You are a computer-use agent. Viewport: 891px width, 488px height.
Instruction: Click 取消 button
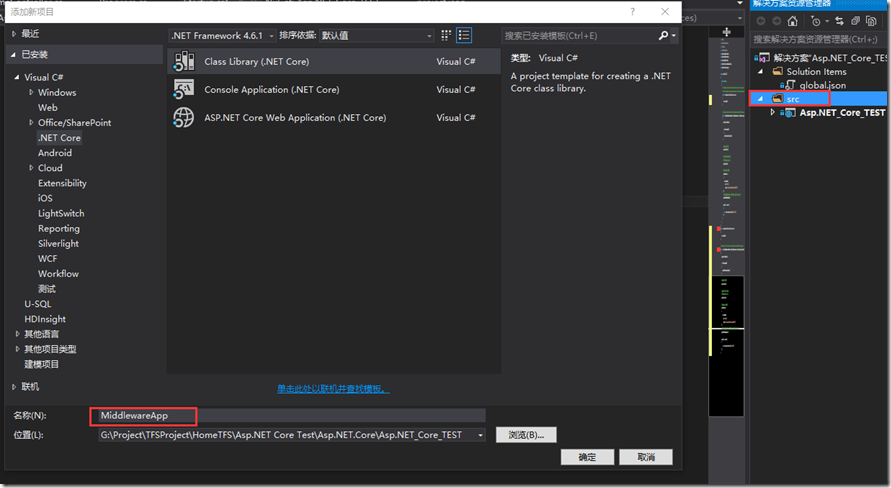[x=646, y=457]
